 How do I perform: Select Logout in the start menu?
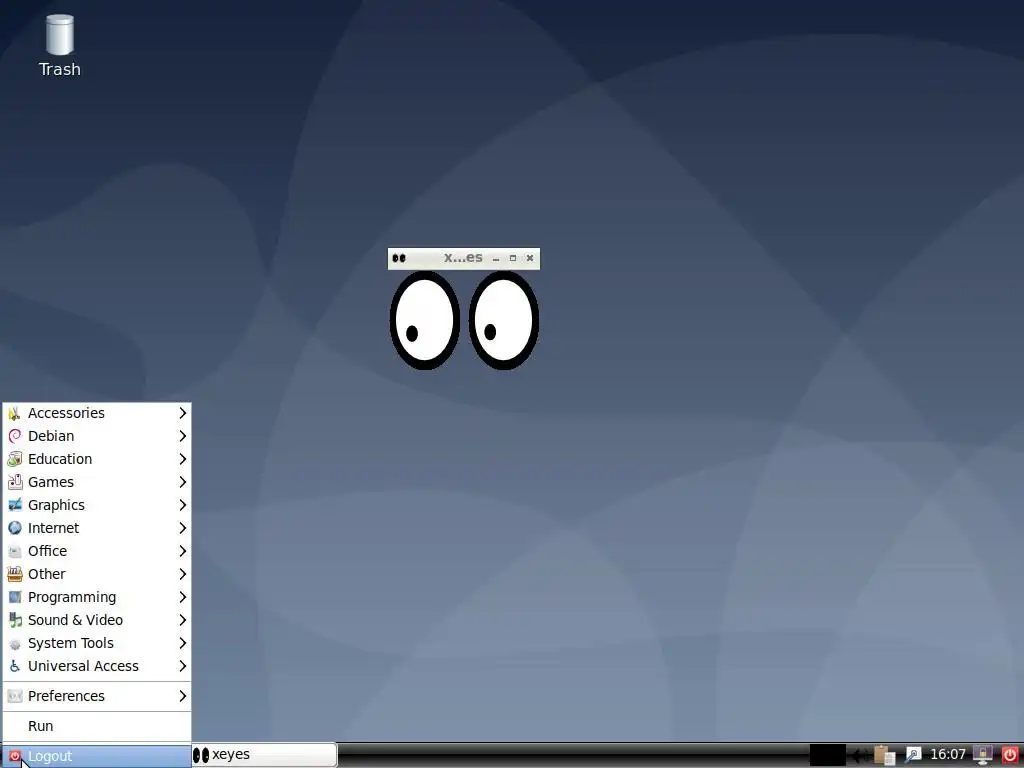coord(97,756)
